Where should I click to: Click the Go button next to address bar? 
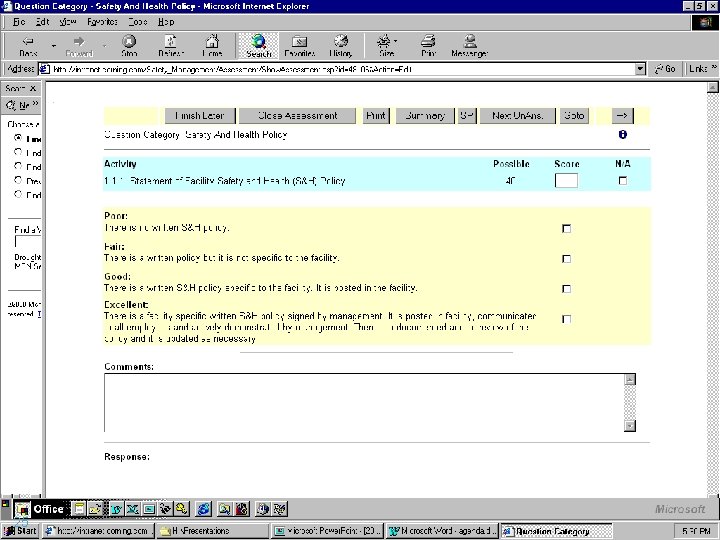665,69
